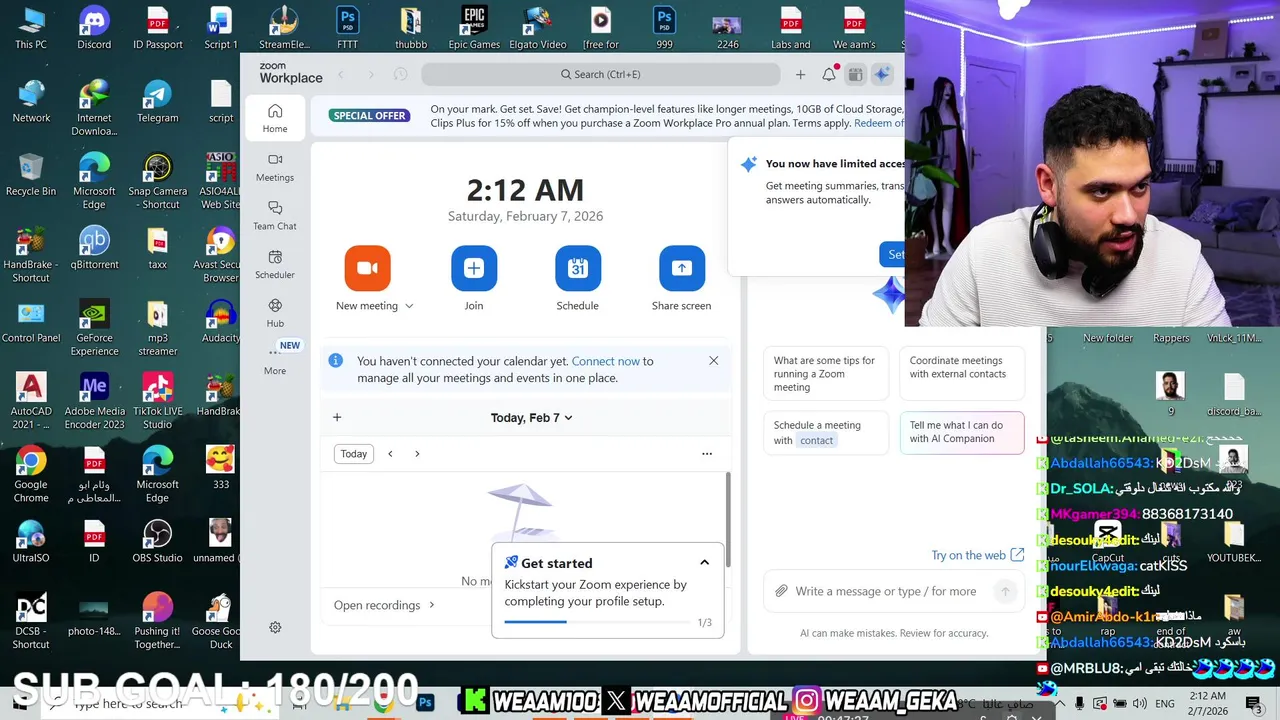This screenshot has width=1280, height=720.
Task: Click the plus icon beside search
Action: pyautogui.click(x=800, y=74)
